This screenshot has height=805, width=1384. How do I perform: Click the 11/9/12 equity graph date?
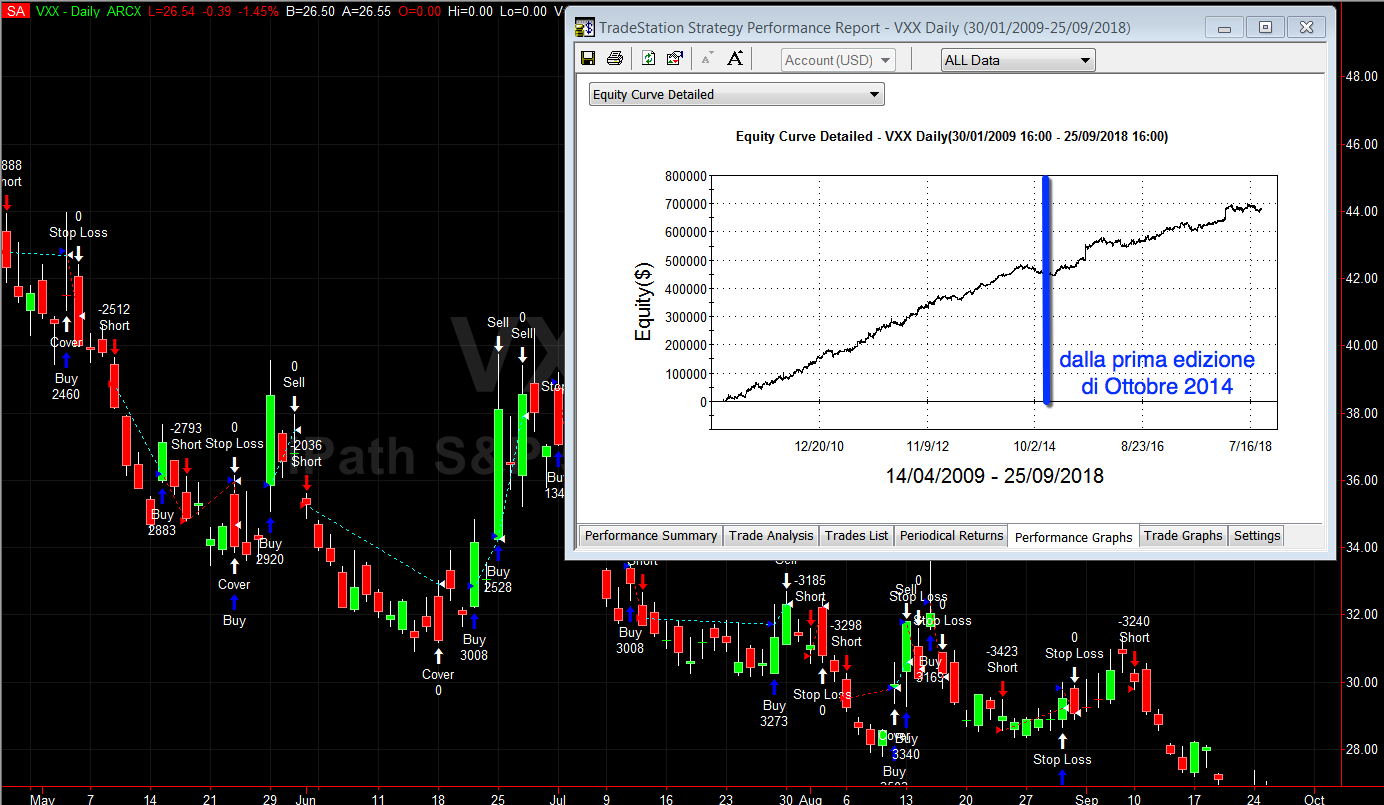[x=928, y=446]
